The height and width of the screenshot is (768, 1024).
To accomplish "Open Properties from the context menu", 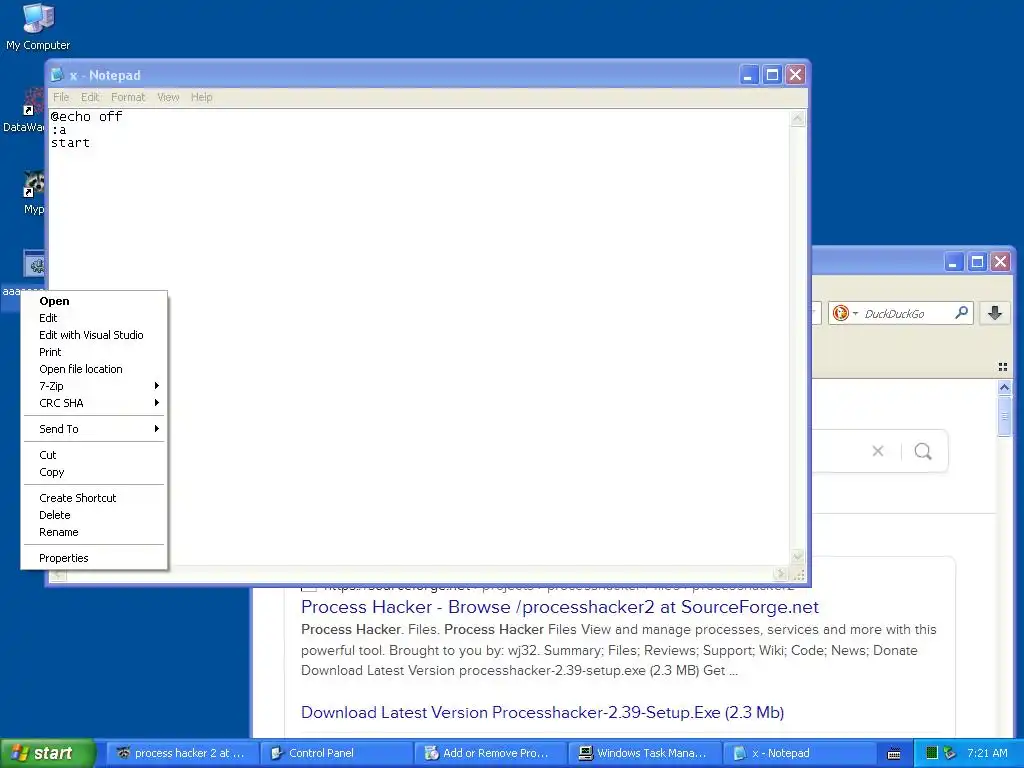I will pyautogui.click(x=93, y=558).
